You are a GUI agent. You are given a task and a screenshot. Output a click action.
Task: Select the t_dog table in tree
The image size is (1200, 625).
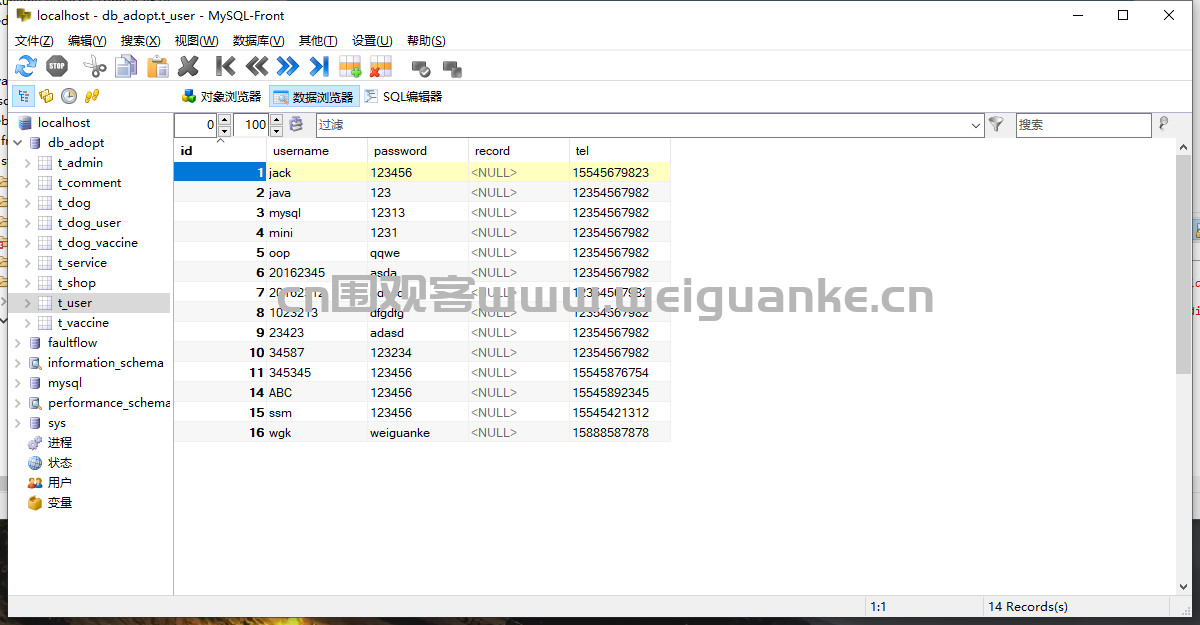[x=74, y=203]
